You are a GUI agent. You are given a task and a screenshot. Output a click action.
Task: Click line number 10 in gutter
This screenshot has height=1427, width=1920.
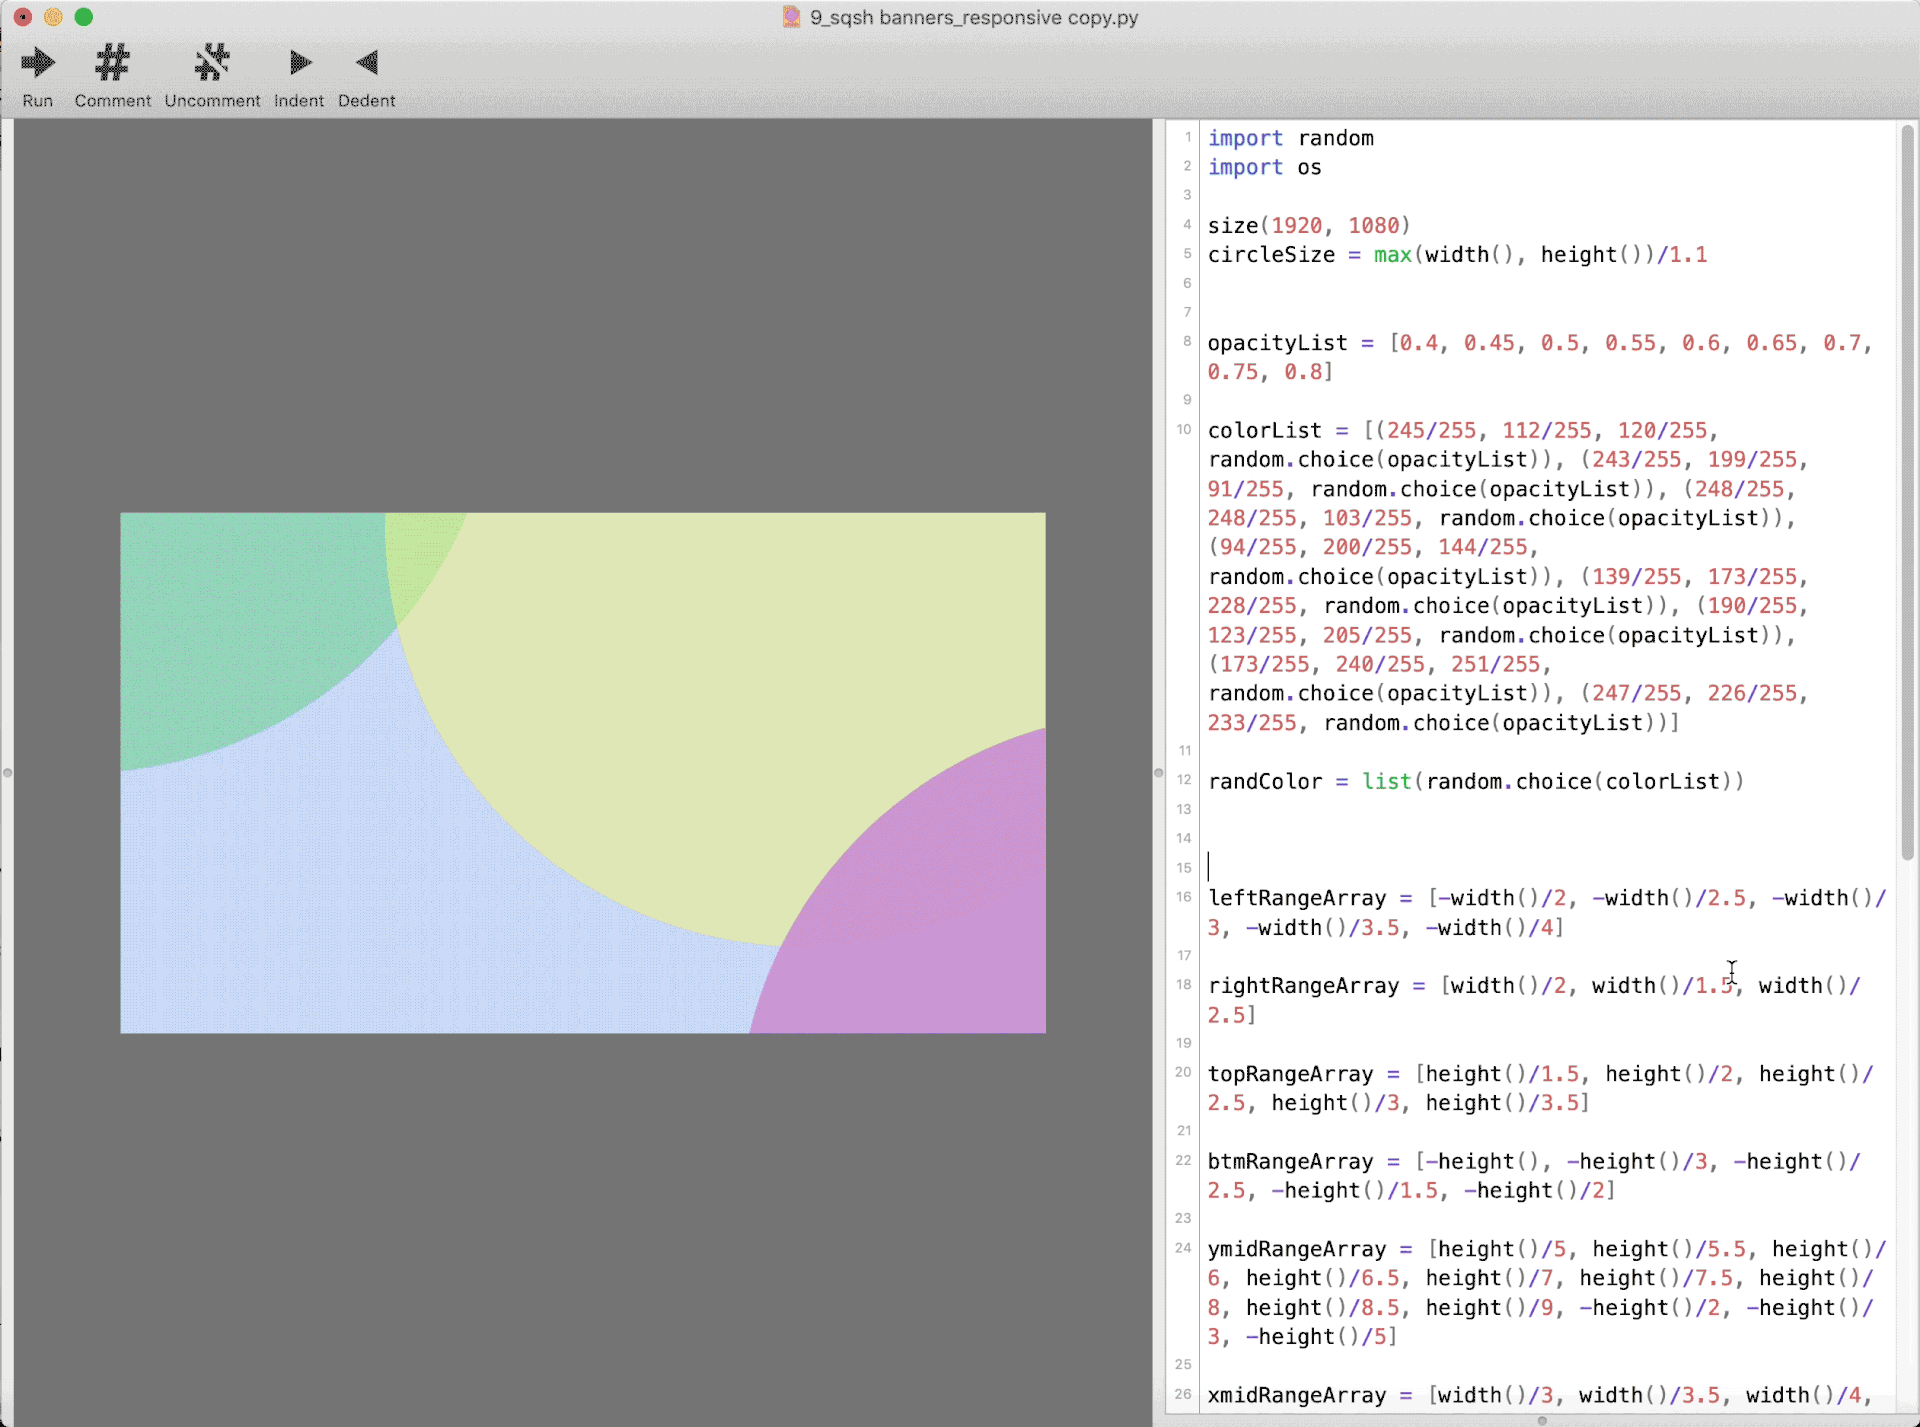tap(1184, 429)
